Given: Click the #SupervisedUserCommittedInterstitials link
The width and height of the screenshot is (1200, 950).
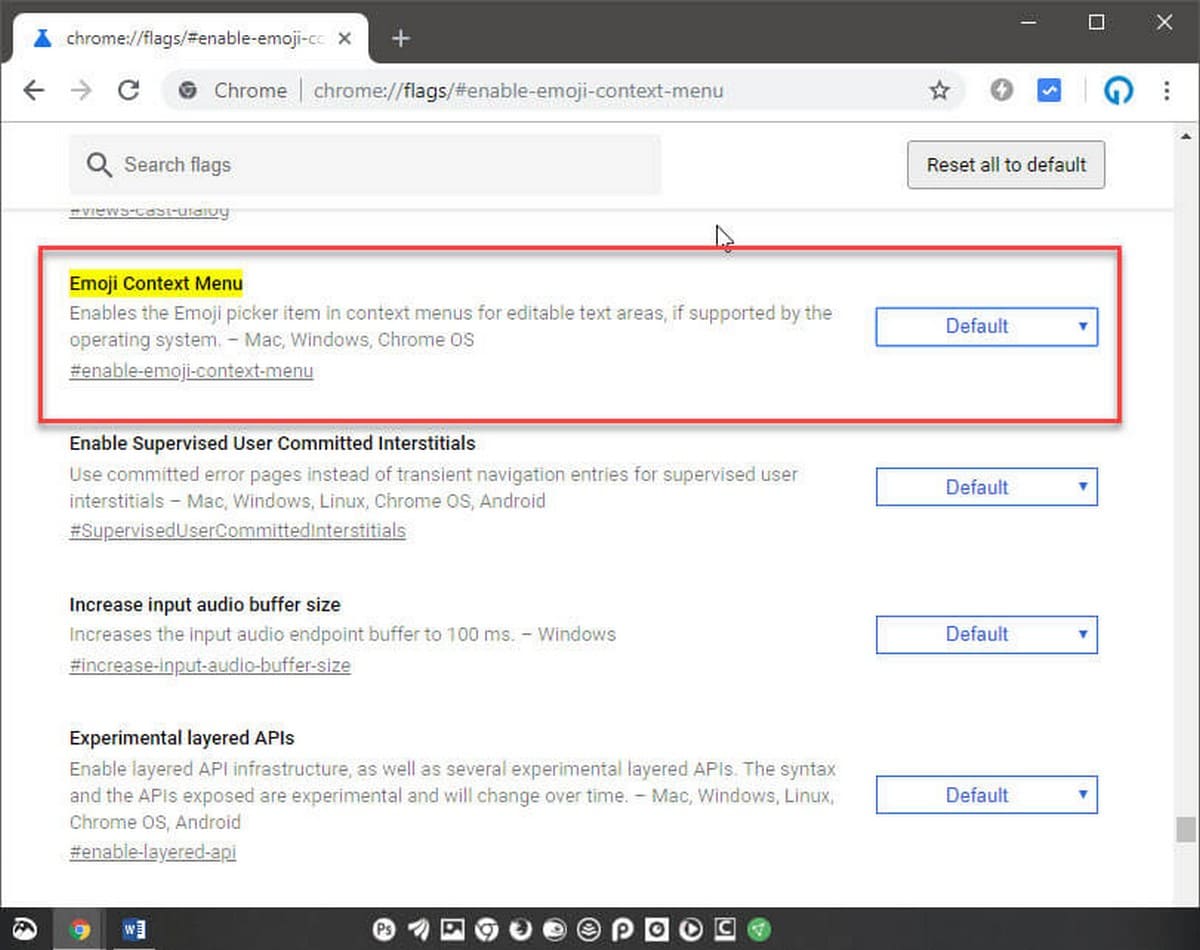Looking at the screenshot, I should coord(237,531).
